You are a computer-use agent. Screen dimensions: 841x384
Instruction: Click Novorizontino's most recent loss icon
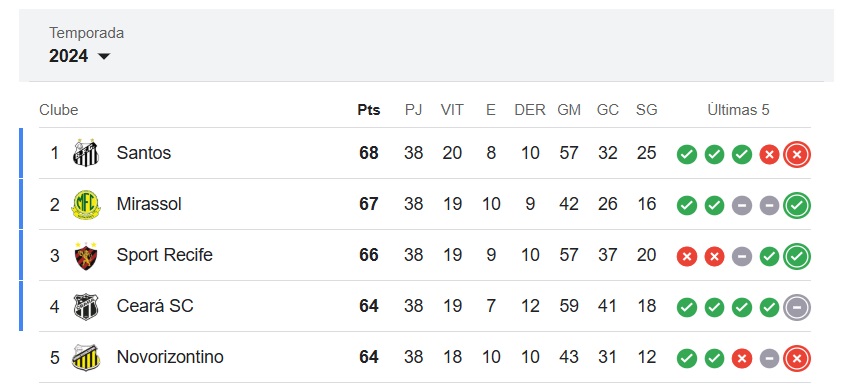click(x=796, y=358)
